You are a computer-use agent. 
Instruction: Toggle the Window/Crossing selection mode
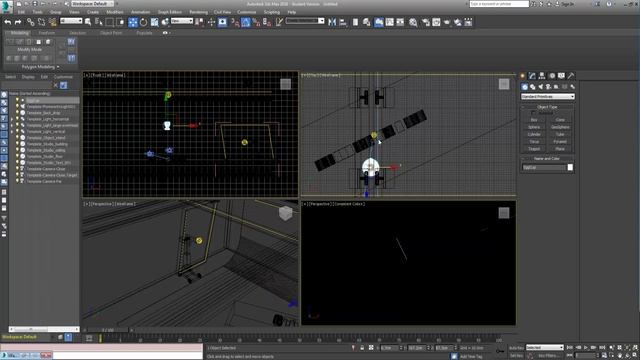tap(120, 22)
